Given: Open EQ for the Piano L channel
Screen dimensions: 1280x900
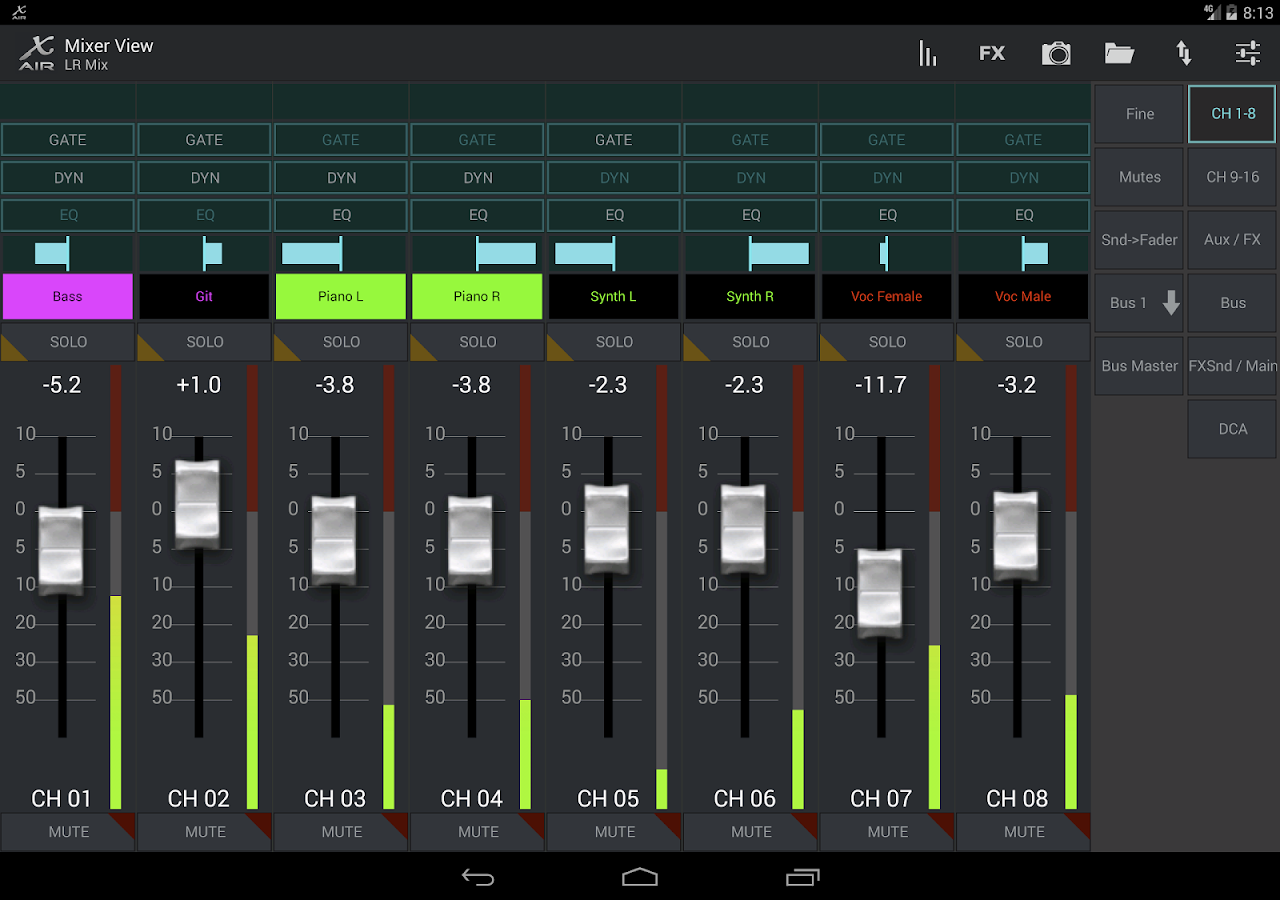Looking at the screenshot, I should (341, 215).
